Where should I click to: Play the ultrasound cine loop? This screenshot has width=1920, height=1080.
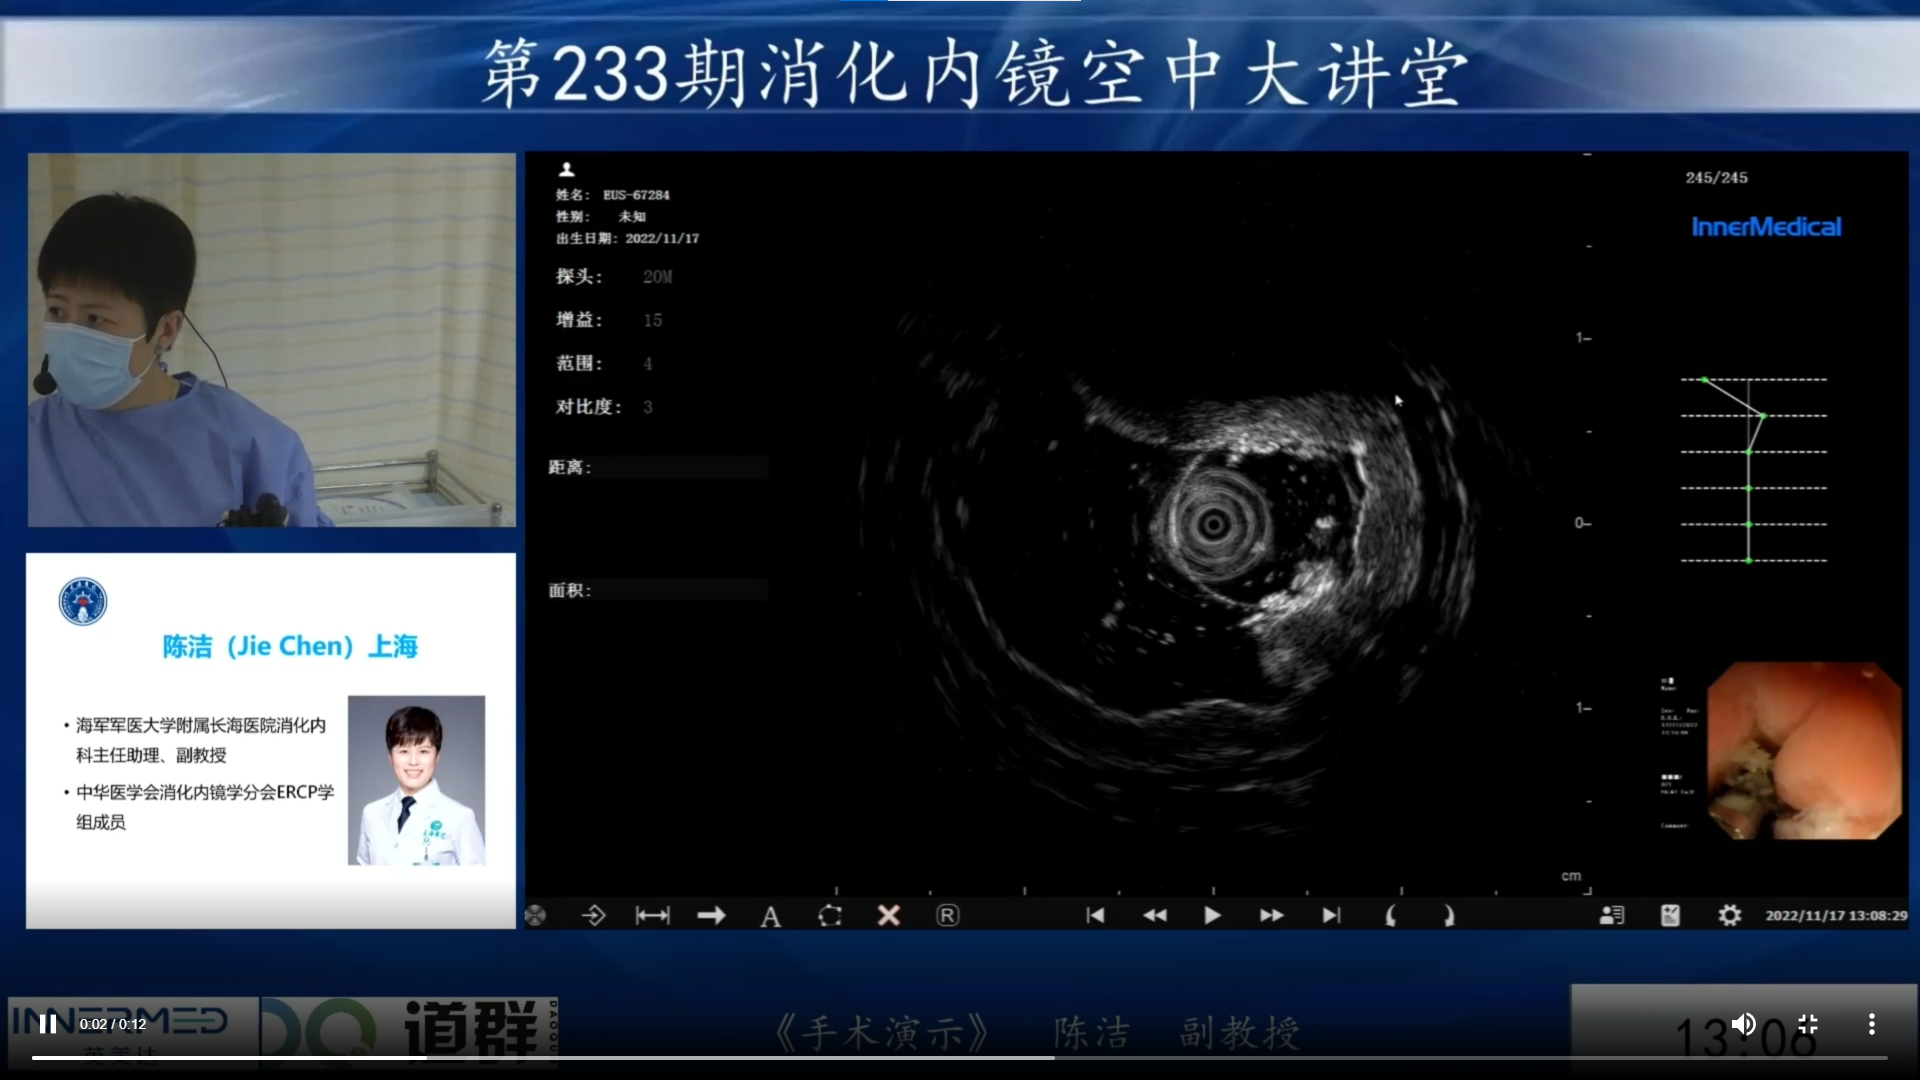(x=1212, y=915)
